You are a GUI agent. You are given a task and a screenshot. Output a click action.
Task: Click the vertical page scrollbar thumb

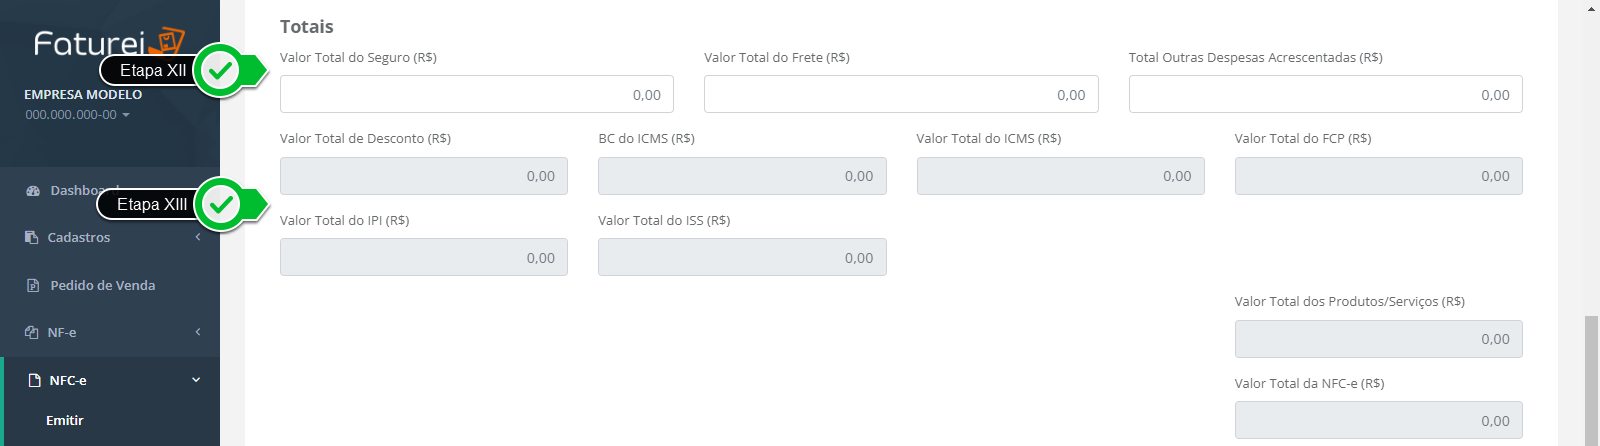pos(1591,380)
